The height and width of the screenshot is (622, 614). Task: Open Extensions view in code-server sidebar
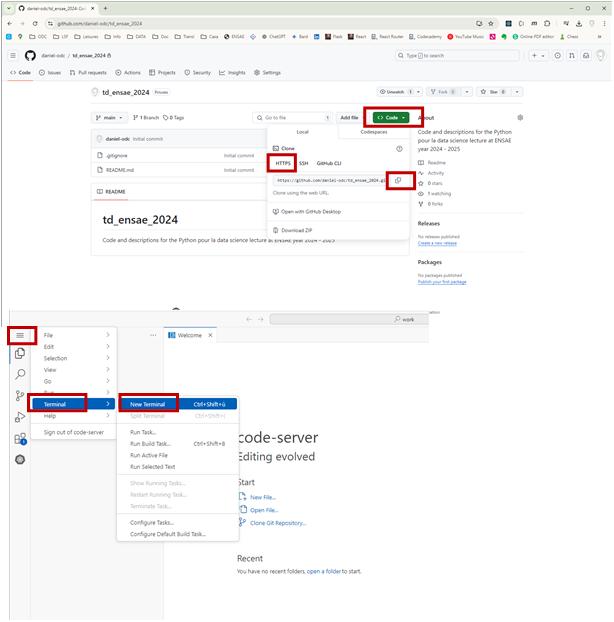click(20, 439)
